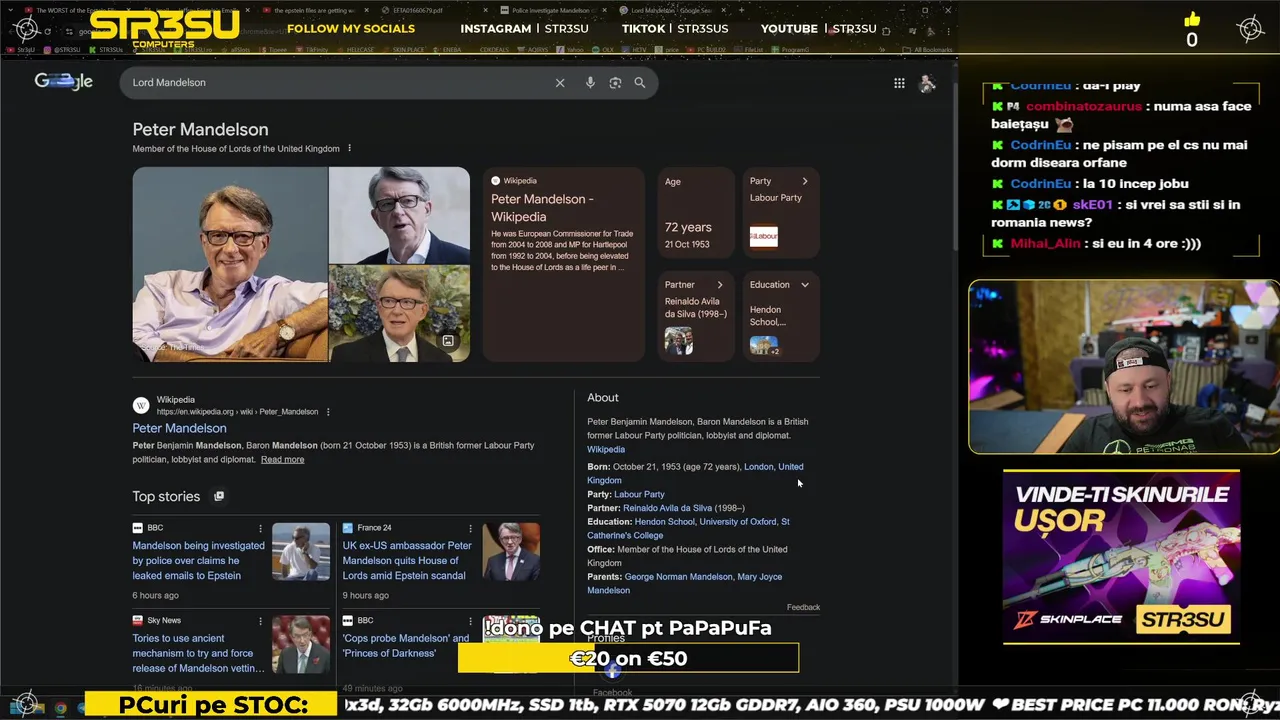Image resolution: width=1280 pixels, height=720 pixels.
Task: Click Wikipedia source link in About section
Action: click(606, 450)
